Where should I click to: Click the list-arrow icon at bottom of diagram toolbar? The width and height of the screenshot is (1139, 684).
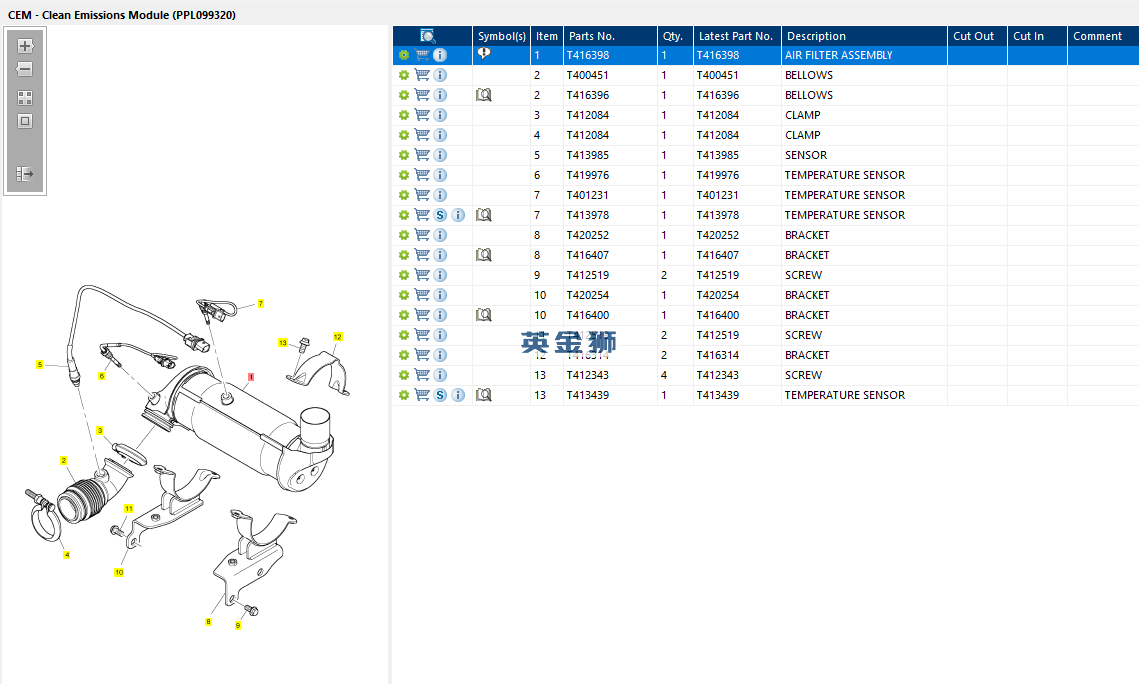pos(25,174)
